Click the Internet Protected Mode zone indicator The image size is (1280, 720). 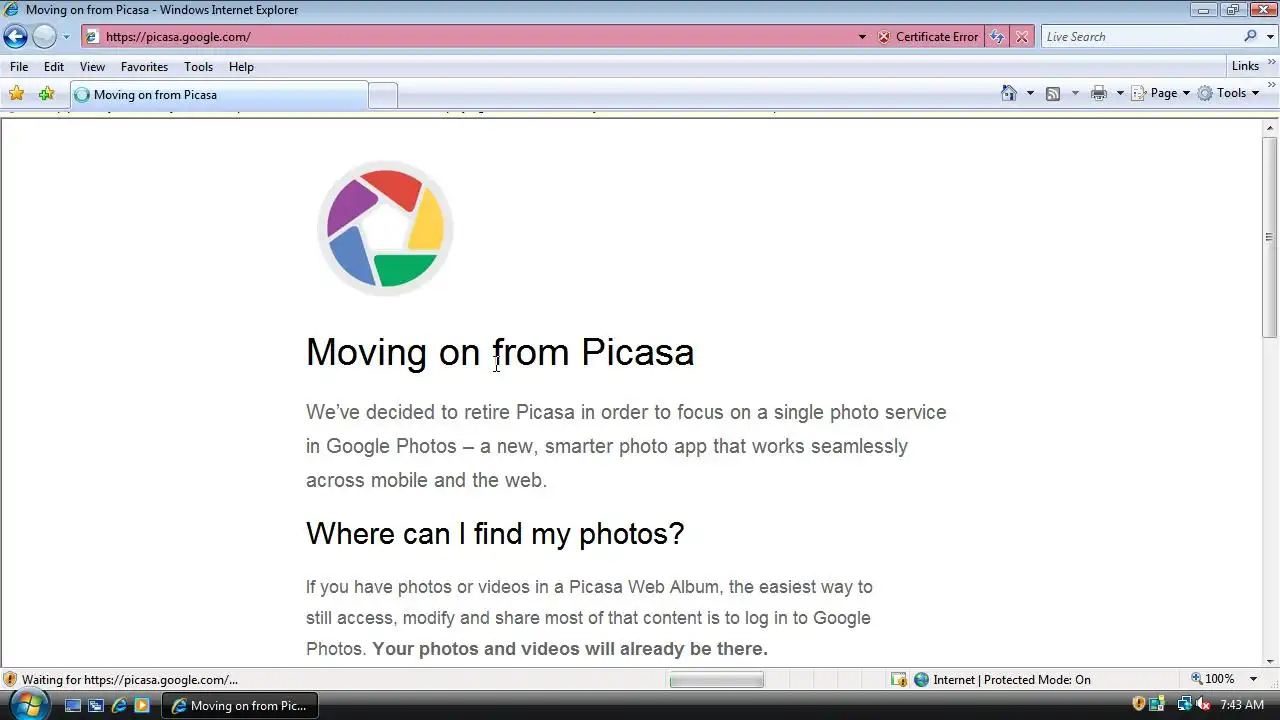pos(1003,680)
